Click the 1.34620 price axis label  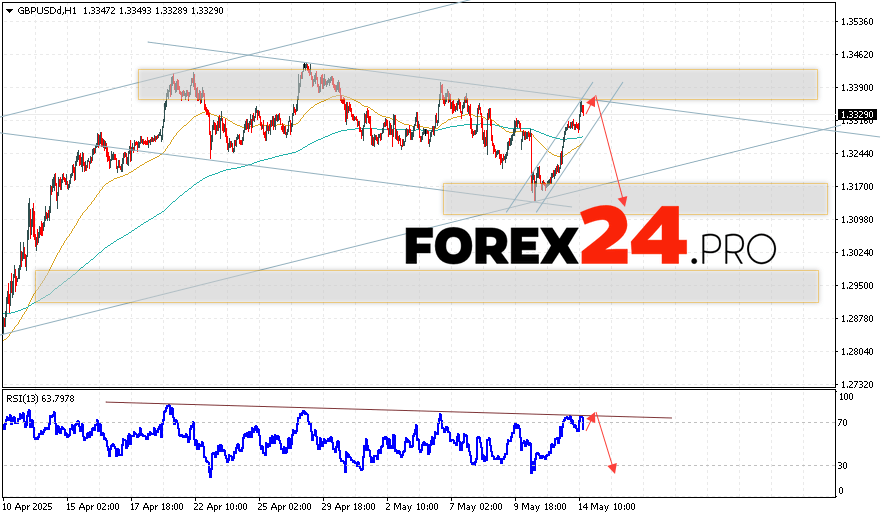[x=857, y=55]
